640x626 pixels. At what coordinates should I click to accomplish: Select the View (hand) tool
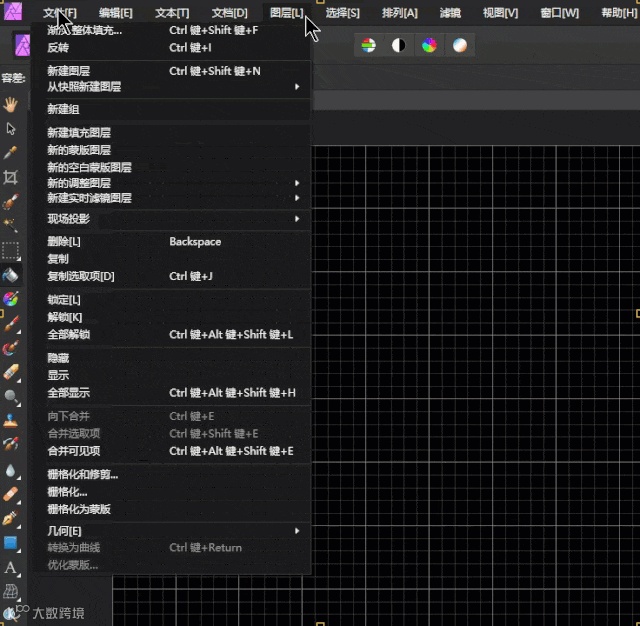pos(10,105)
